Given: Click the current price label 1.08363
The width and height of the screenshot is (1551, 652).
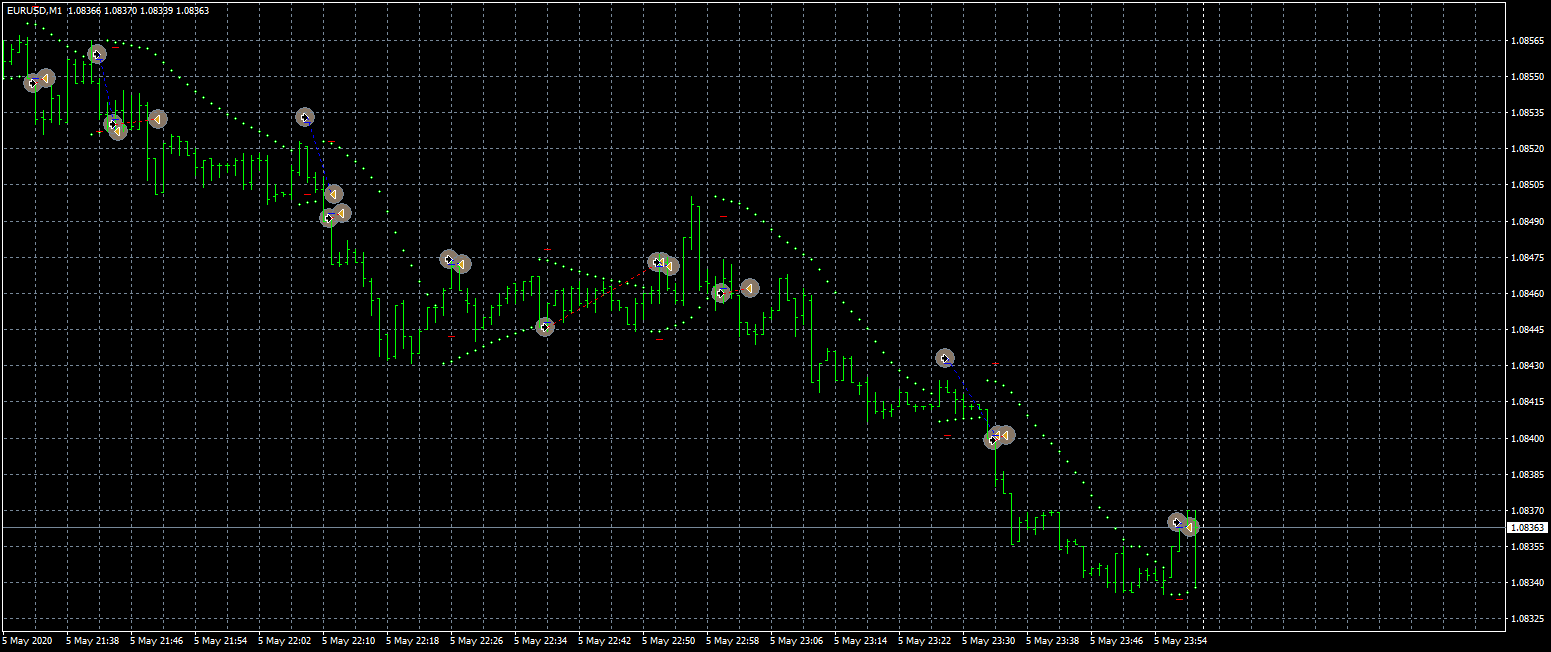Looking at the screenshot, I should point(1528,527).
